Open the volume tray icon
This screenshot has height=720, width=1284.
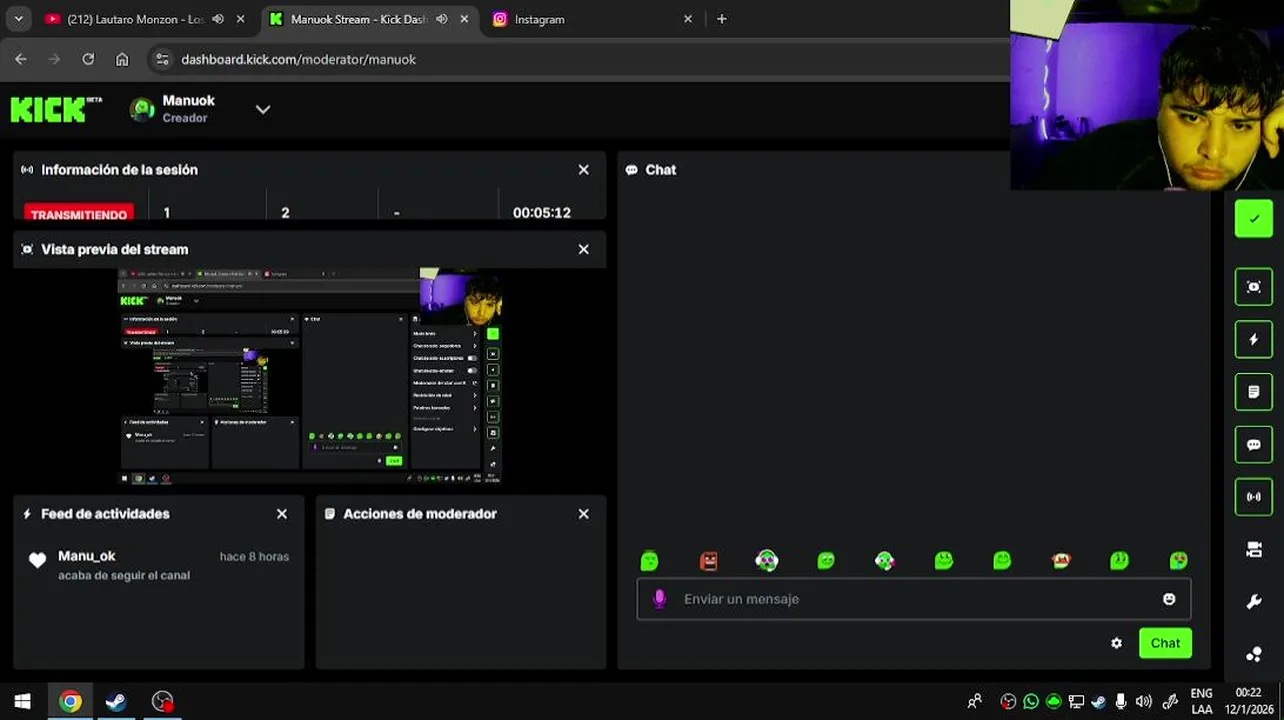point(1144,701)
